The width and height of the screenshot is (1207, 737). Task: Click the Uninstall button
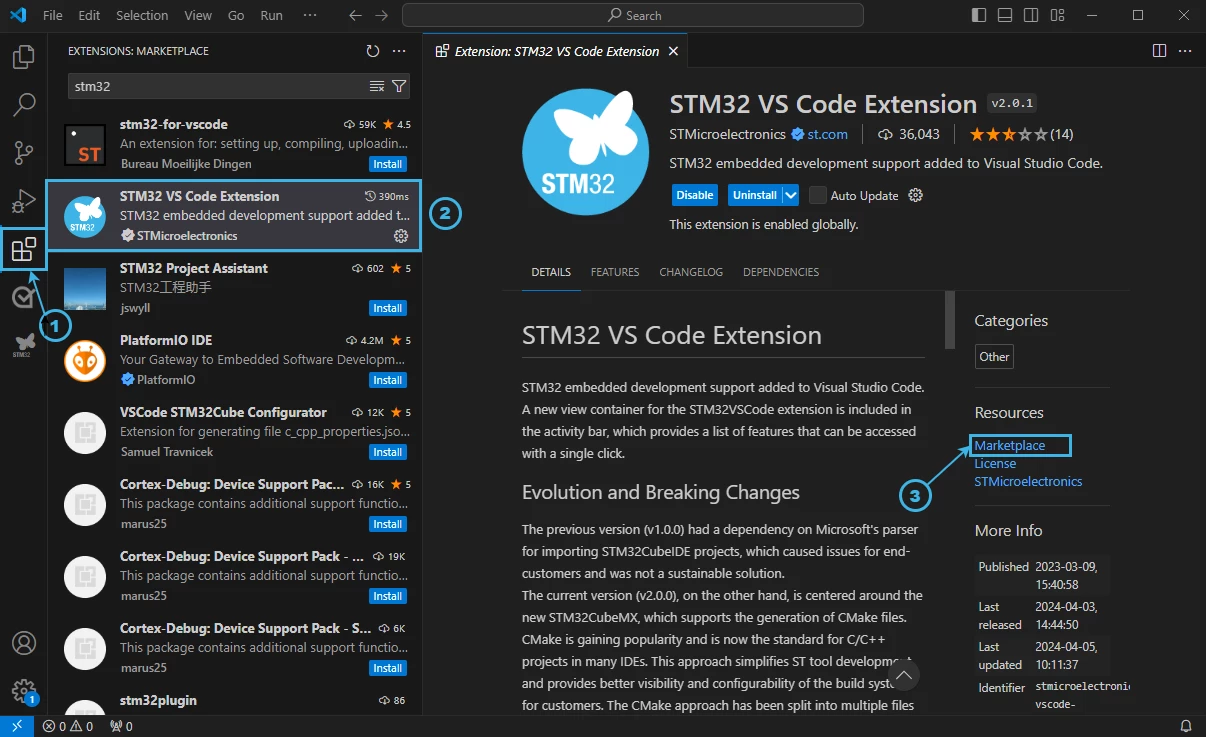coord(755,195)
